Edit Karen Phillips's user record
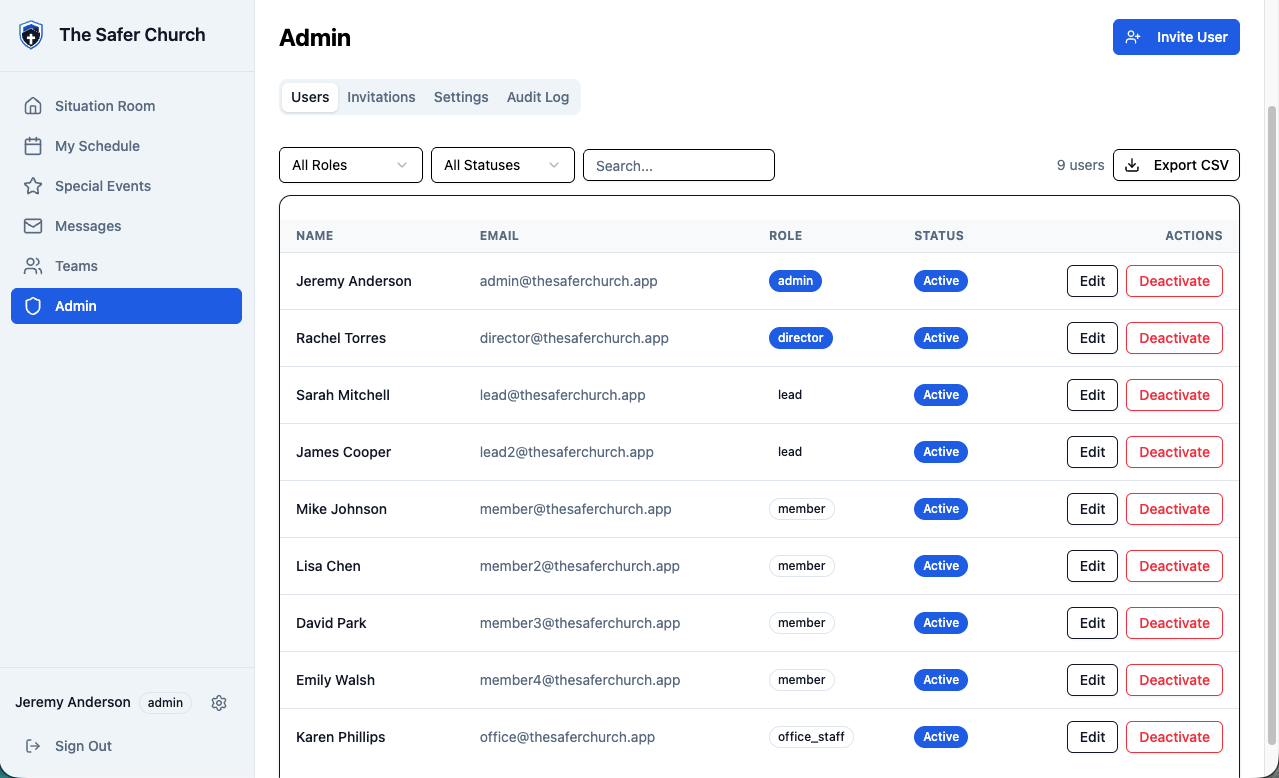1279x778 pixels. click(x=1092, y=737)
